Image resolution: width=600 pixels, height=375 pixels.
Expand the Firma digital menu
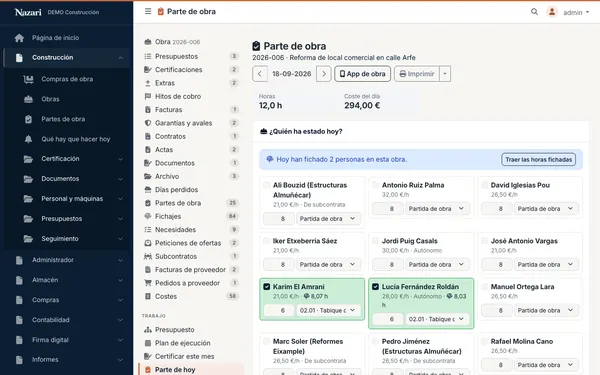pos(68,340)
